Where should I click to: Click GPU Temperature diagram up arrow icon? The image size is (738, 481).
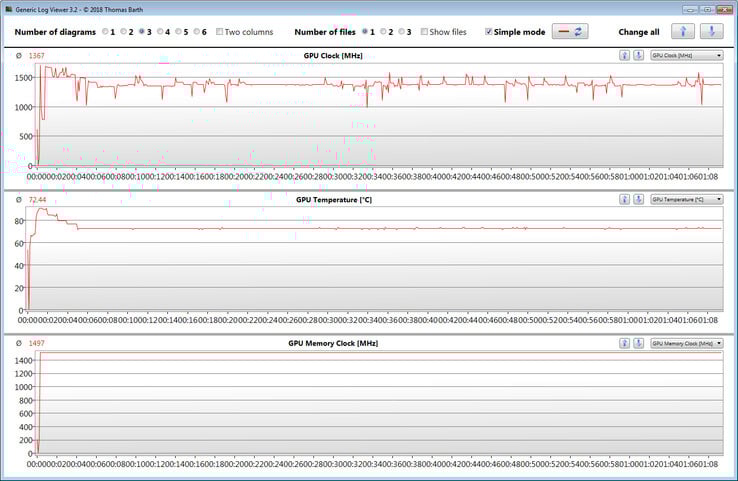(625, 200)
